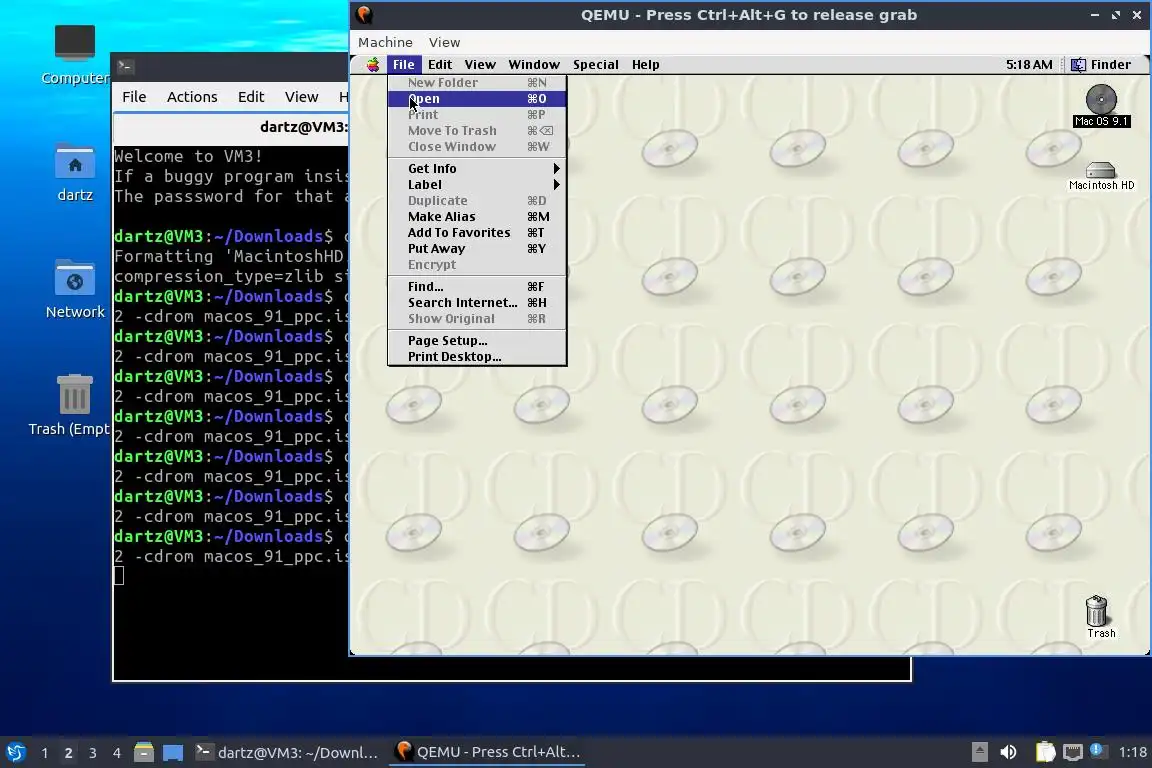Switch to workspace 1
The height and width of the screenshot is (768, 1152).
click(x=45, y=753)
